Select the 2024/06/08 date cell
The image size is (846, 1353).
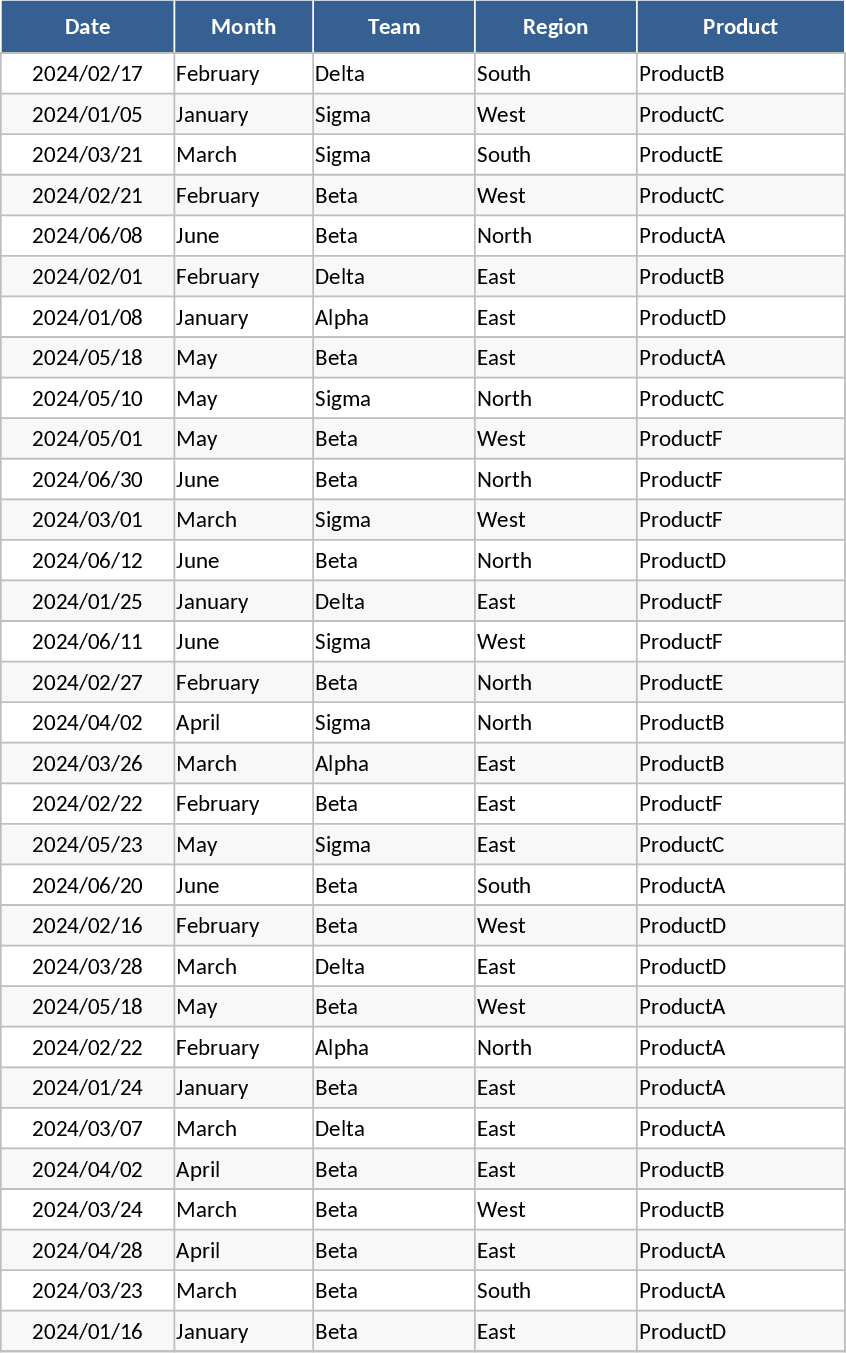(x=87, y=236)
